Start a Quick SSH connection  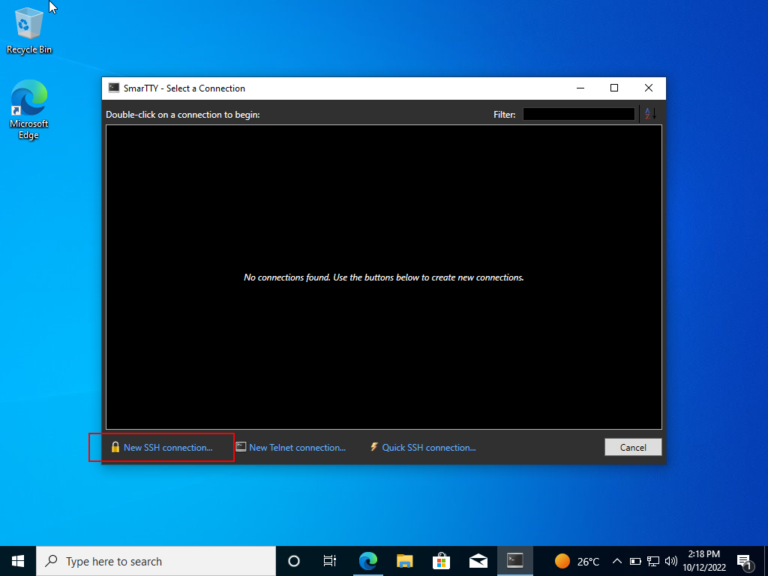click(x=428, y=447)
